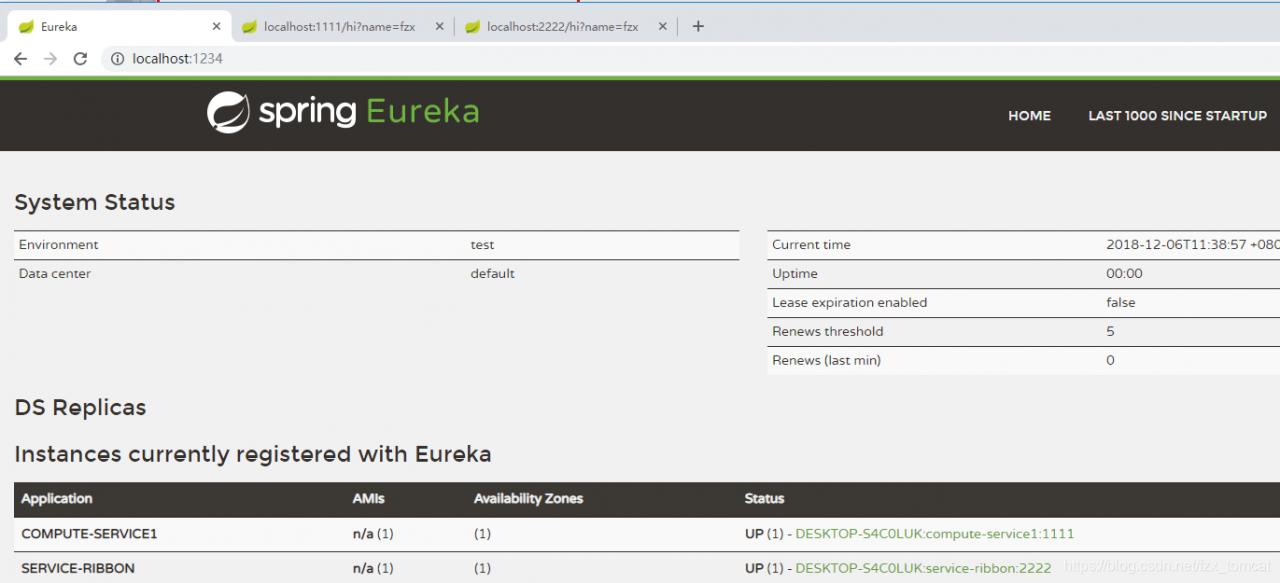Click the AMIs column header
Viewport: 1280px width, 583px height.
[x=368, y=498]
